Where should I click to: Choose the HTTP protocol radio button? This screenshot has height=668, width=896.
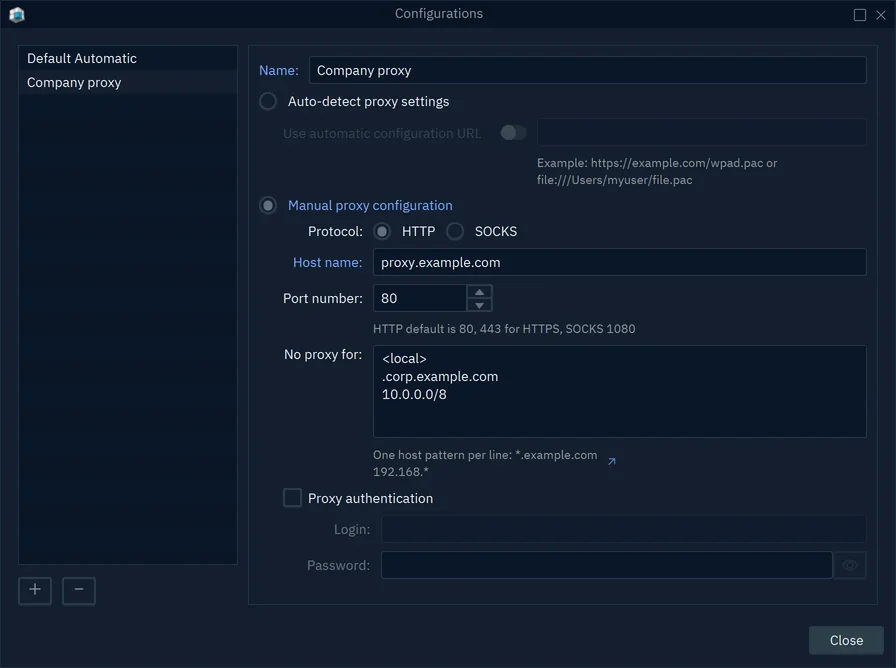382,231
